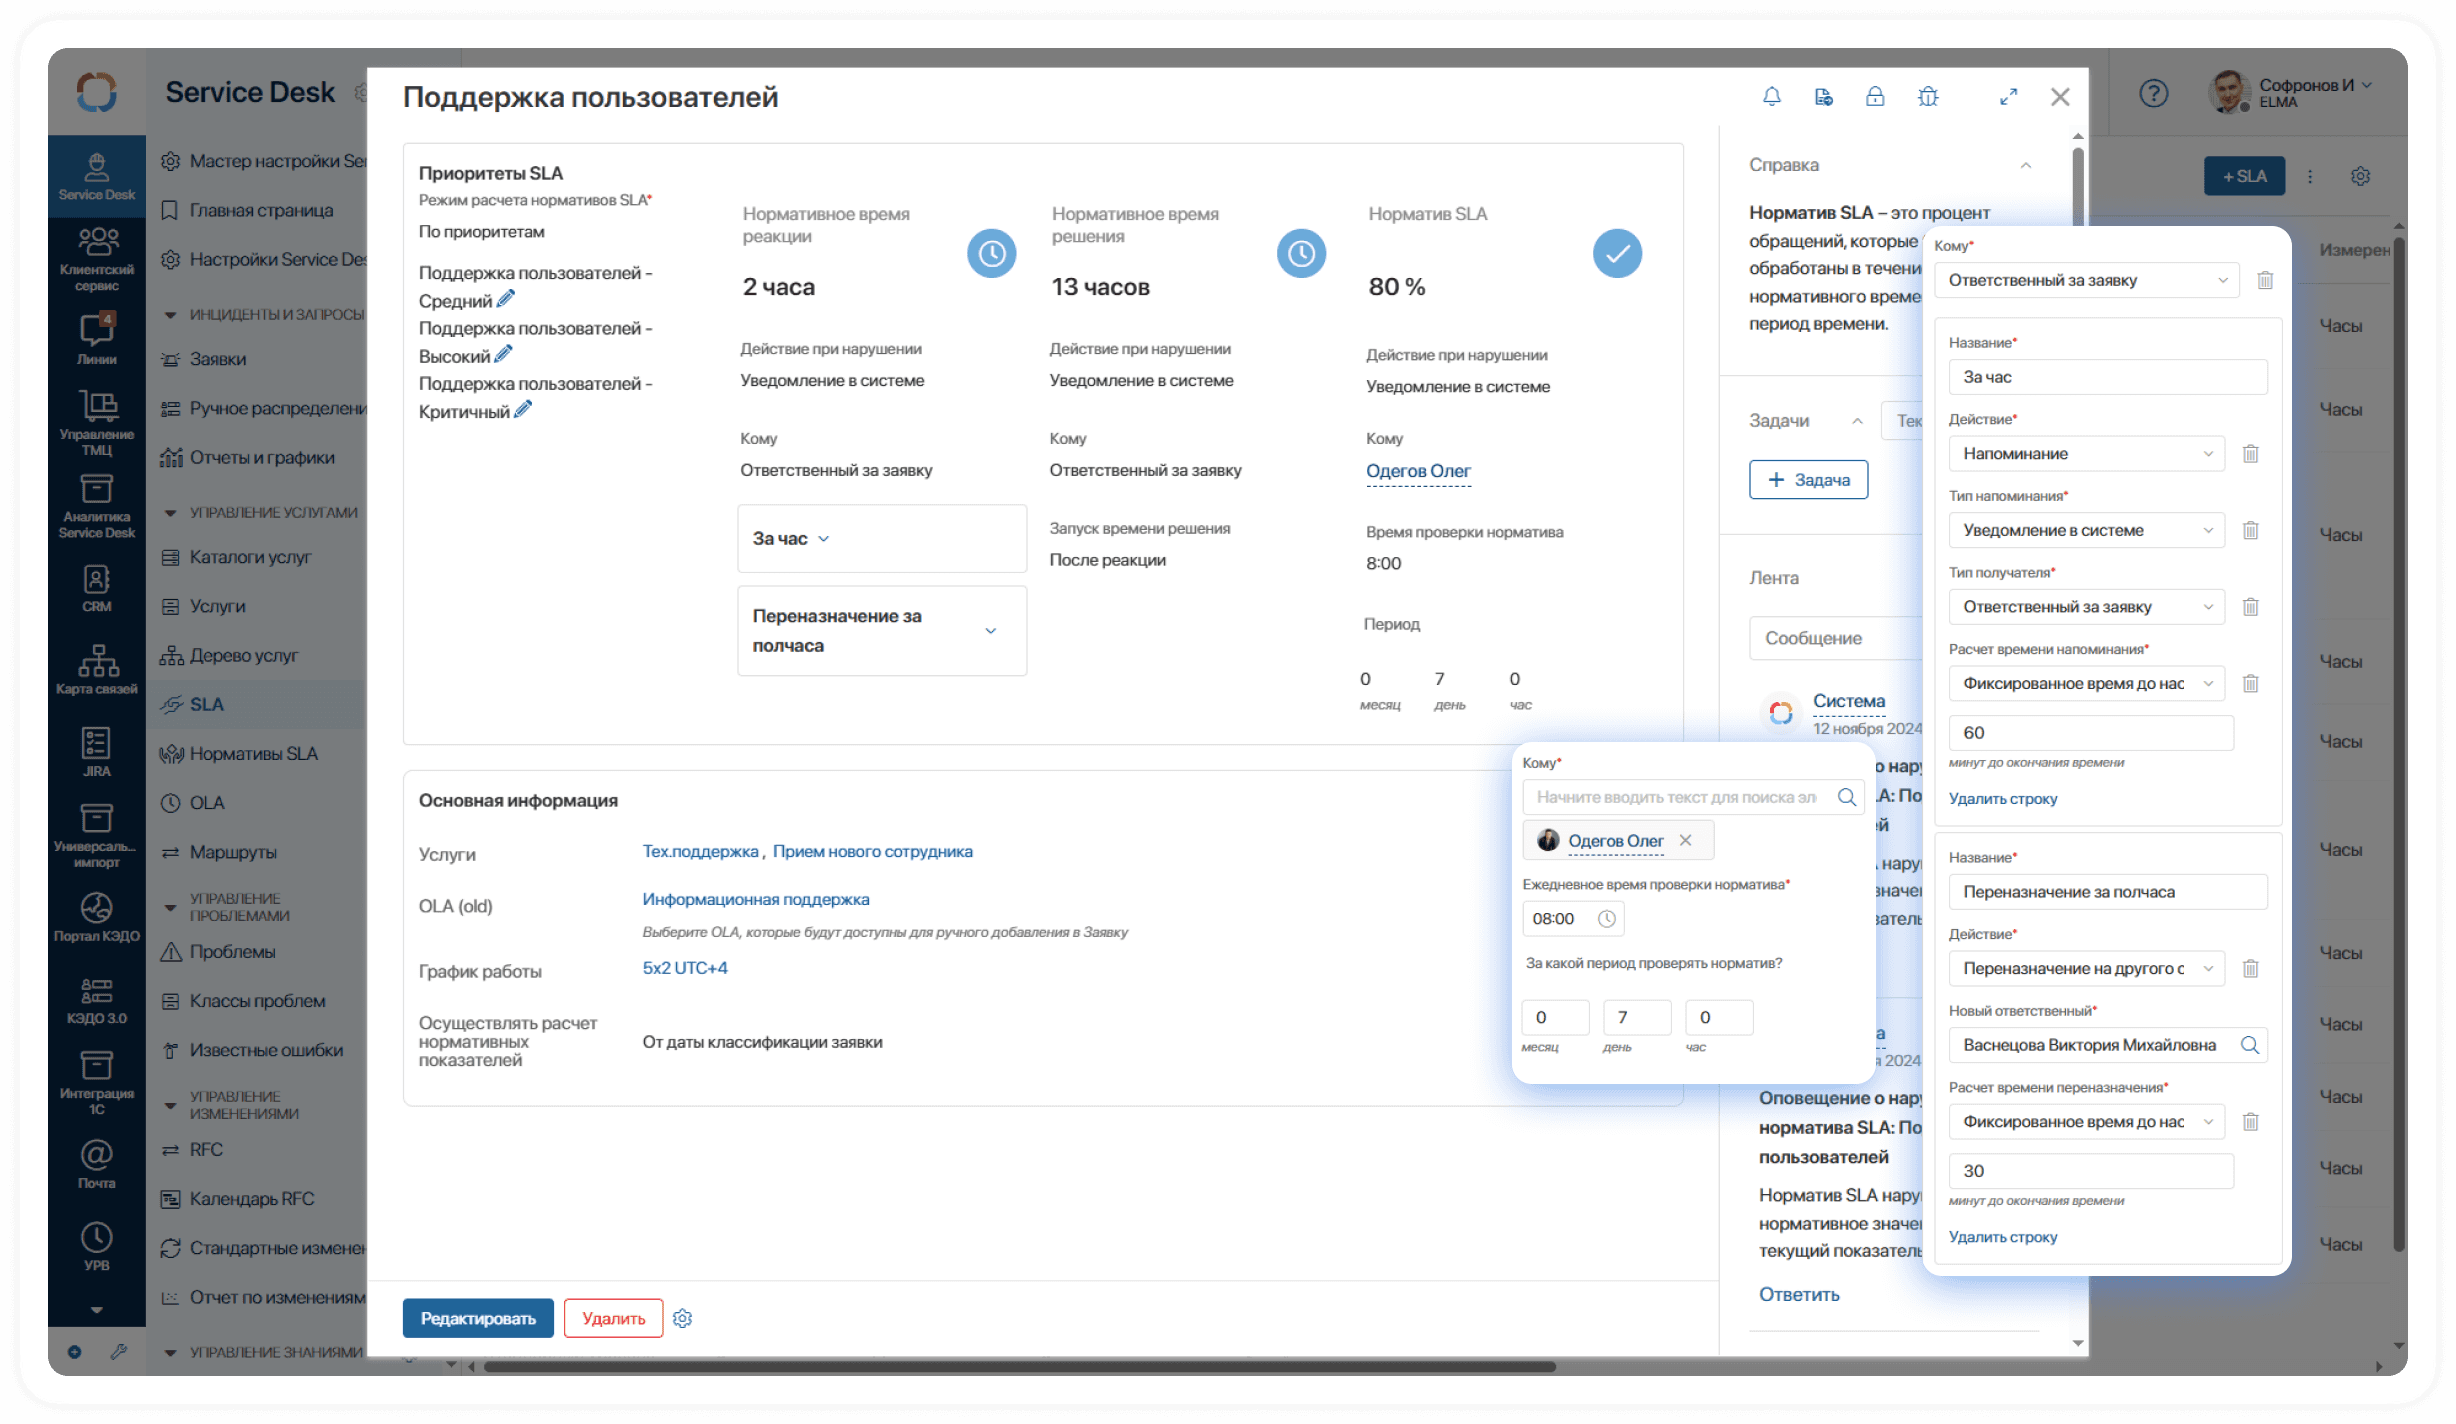
Task: Open the Линии workspace in sidebar
Action: point(96,338)
